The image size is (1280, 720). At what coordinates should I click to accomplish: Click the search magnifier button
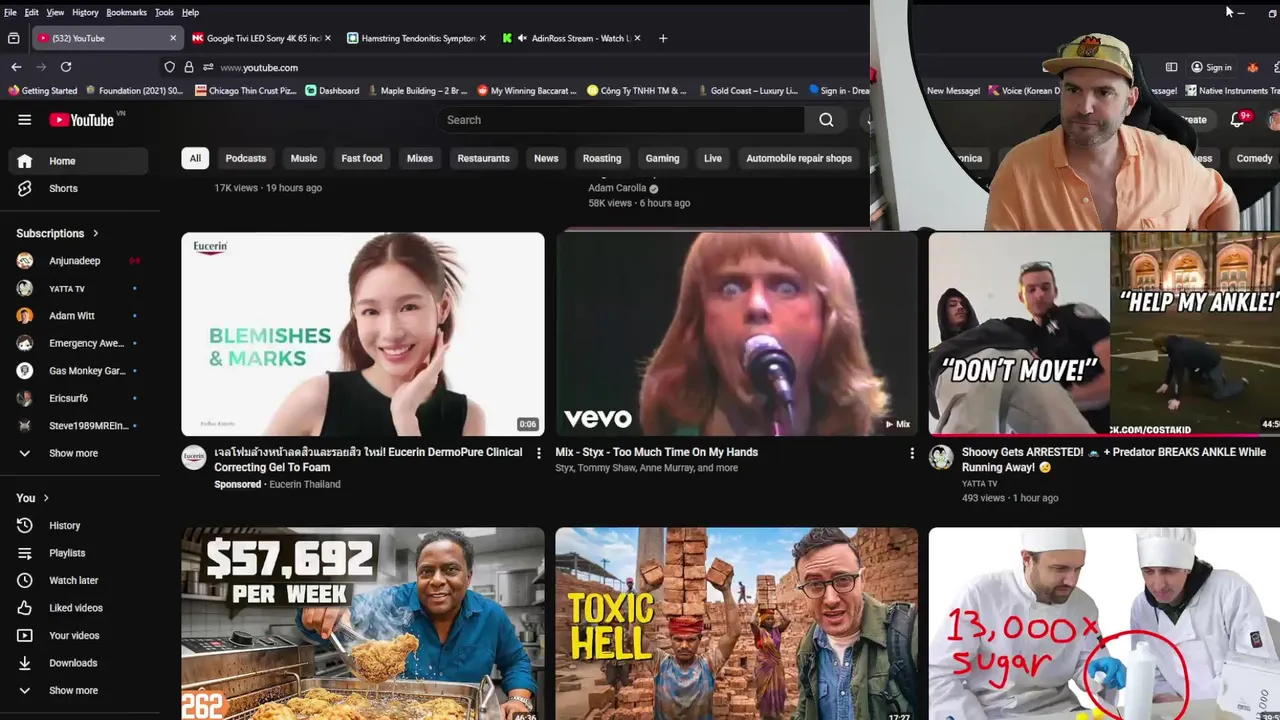(826, 120)
